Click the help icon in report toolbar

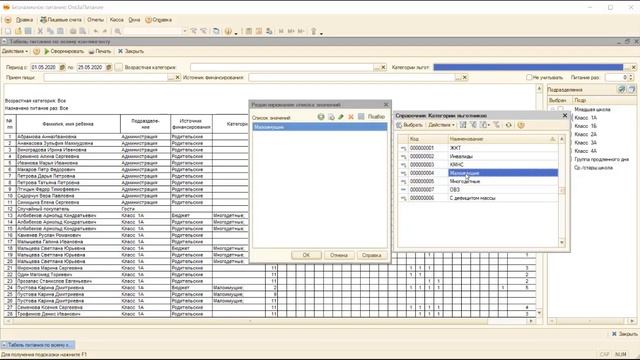click(x=36, y=51)
